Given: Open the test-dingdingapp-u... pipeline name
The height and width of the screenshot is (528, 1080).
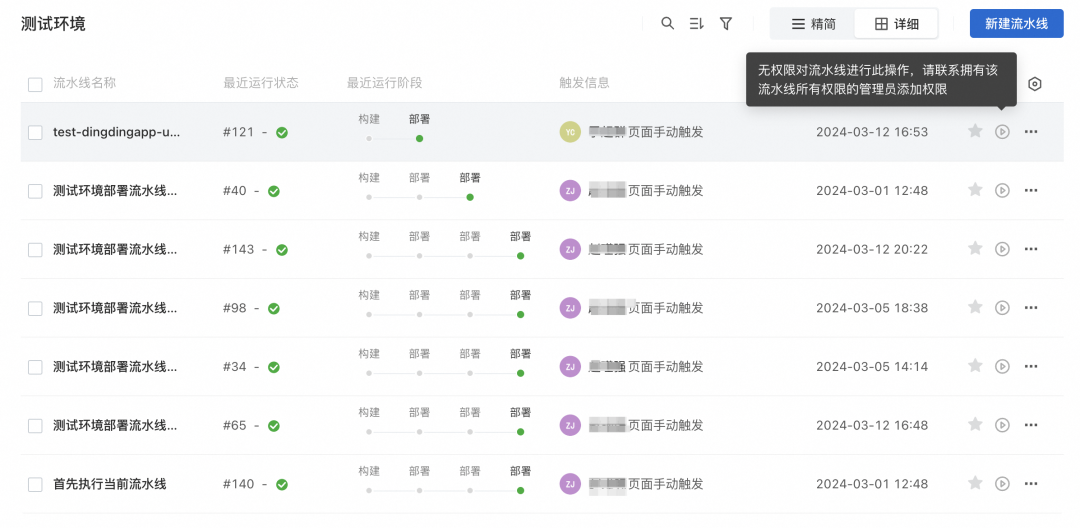Looking at the screenshot, I should tap(116, 132).
